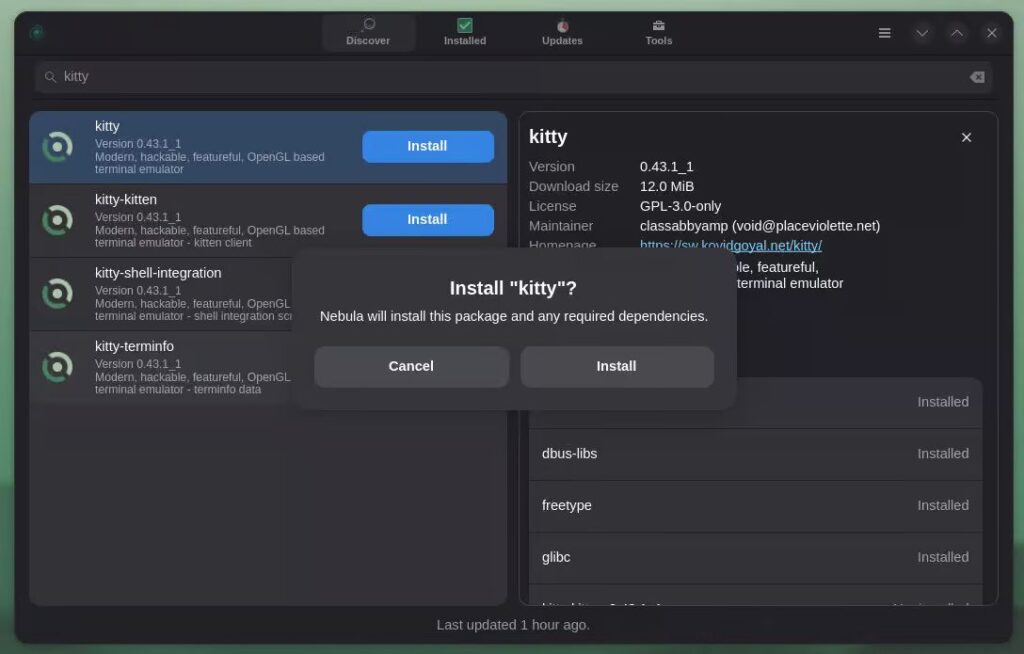Open the hamburger menu in the titlebar
Image resolution: width=1024 pixels, height=654 pixels.
click(x=884, y=32)
